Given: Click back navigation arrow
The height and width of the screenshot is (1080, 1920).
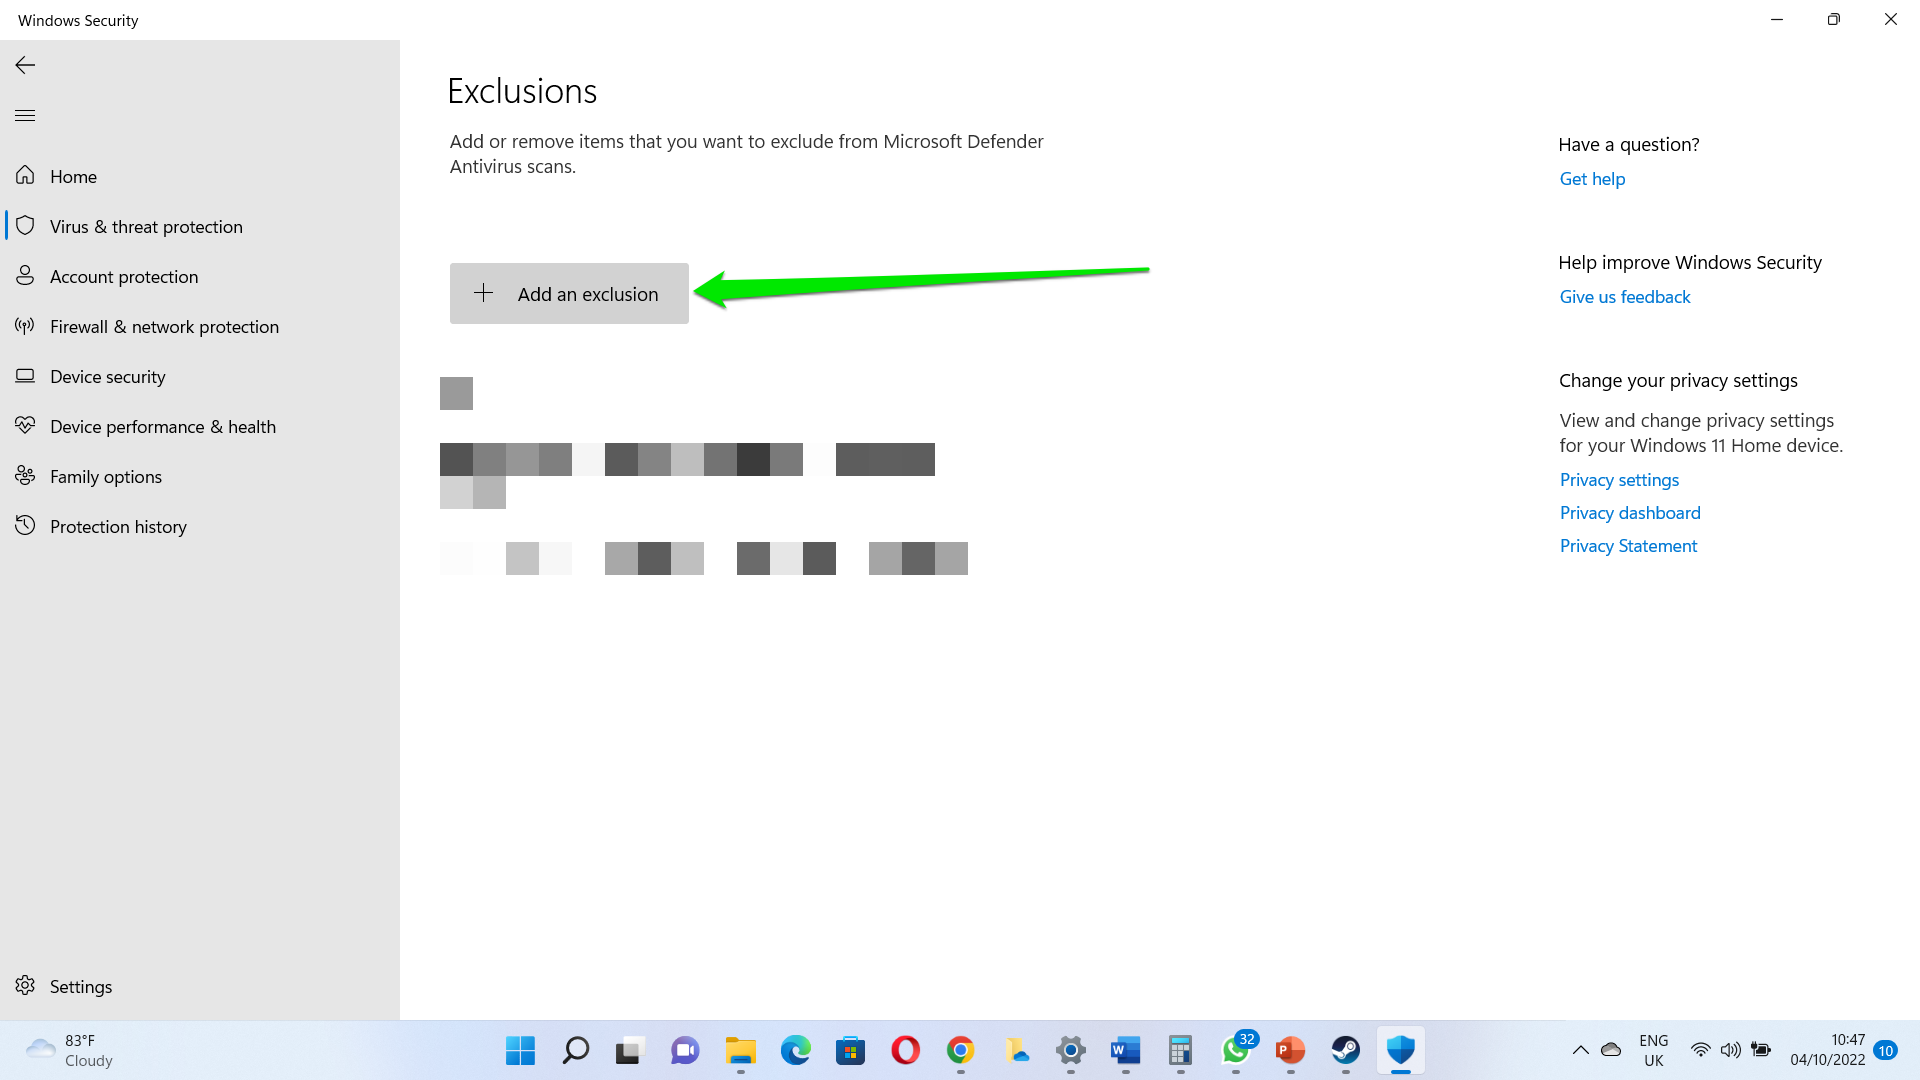Looking at the screenshot, I should pos(25,65).
